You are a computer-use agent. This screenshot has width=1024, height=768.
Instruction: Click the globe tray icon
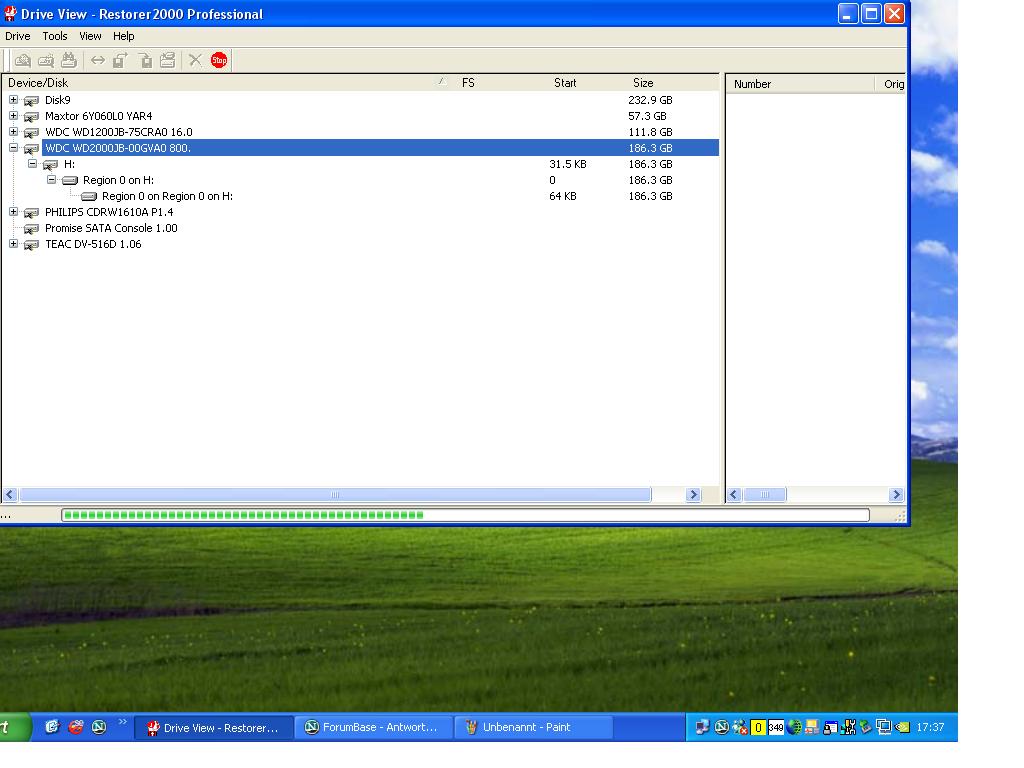point(794,727)
